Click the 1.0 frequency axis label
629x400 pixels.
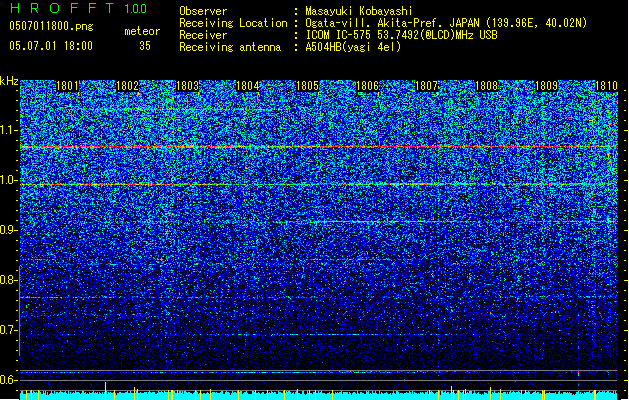pyautogui.click(x=9, y=180)
